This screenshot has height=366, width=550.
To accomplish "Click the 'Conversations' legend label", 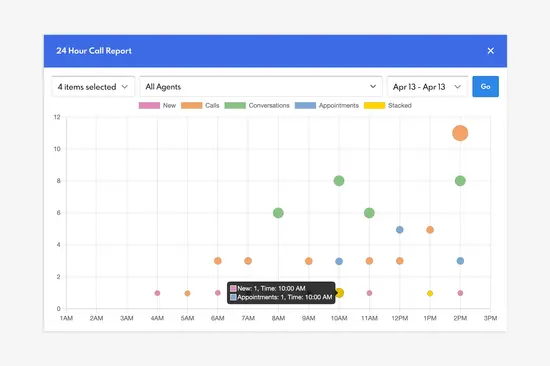I will [x=269, y=106].
